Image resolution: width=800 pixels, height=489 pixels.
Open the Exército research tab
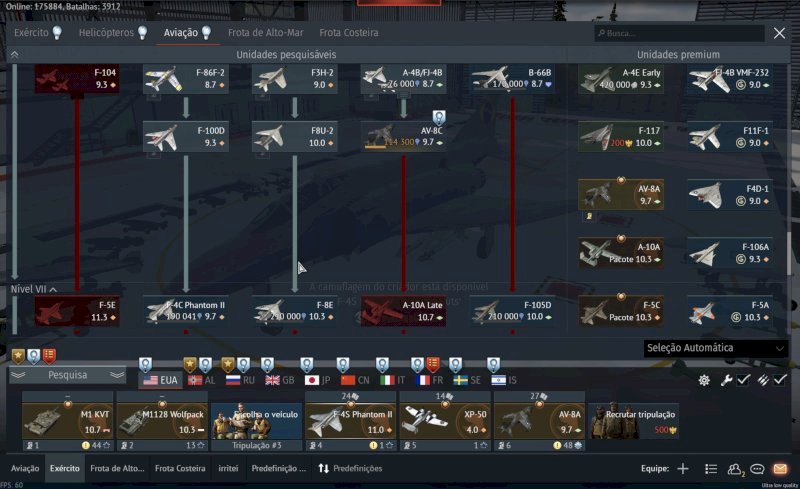click(x=38, y=33)
